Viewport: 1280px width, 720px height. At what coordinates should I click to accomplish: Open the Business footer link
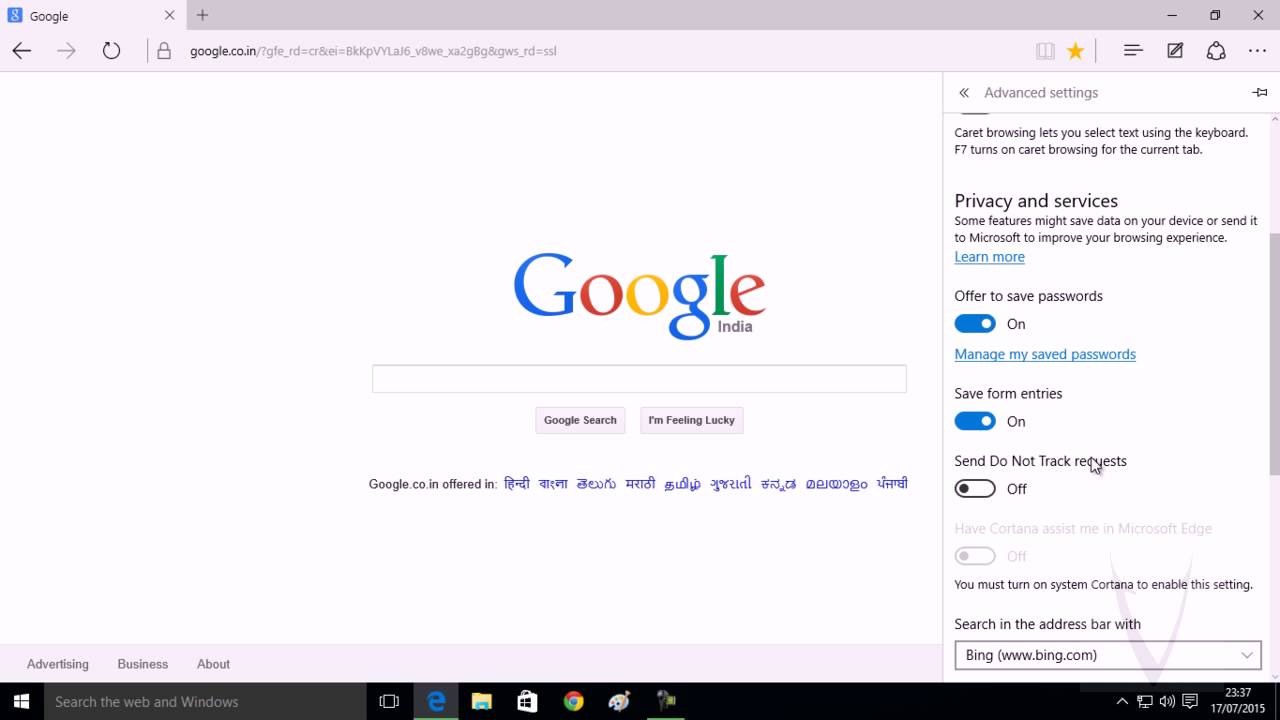(x=143, y=664)
